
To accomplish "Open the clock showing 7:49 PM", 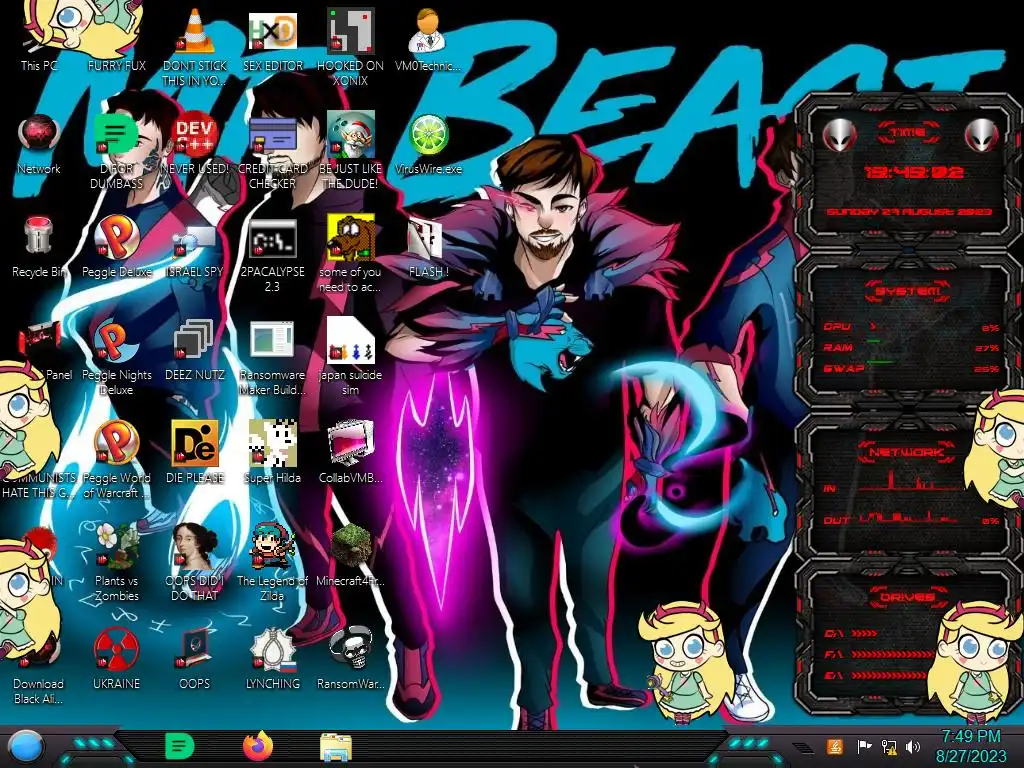I will (970, 746).
